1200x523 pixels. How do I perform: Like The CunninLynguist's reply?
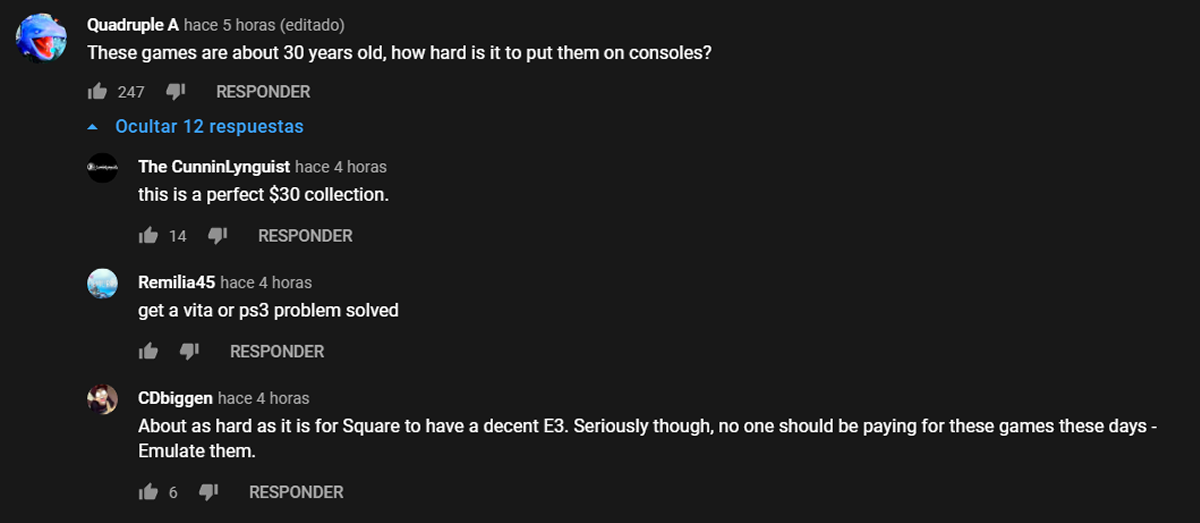coord(148,236)
